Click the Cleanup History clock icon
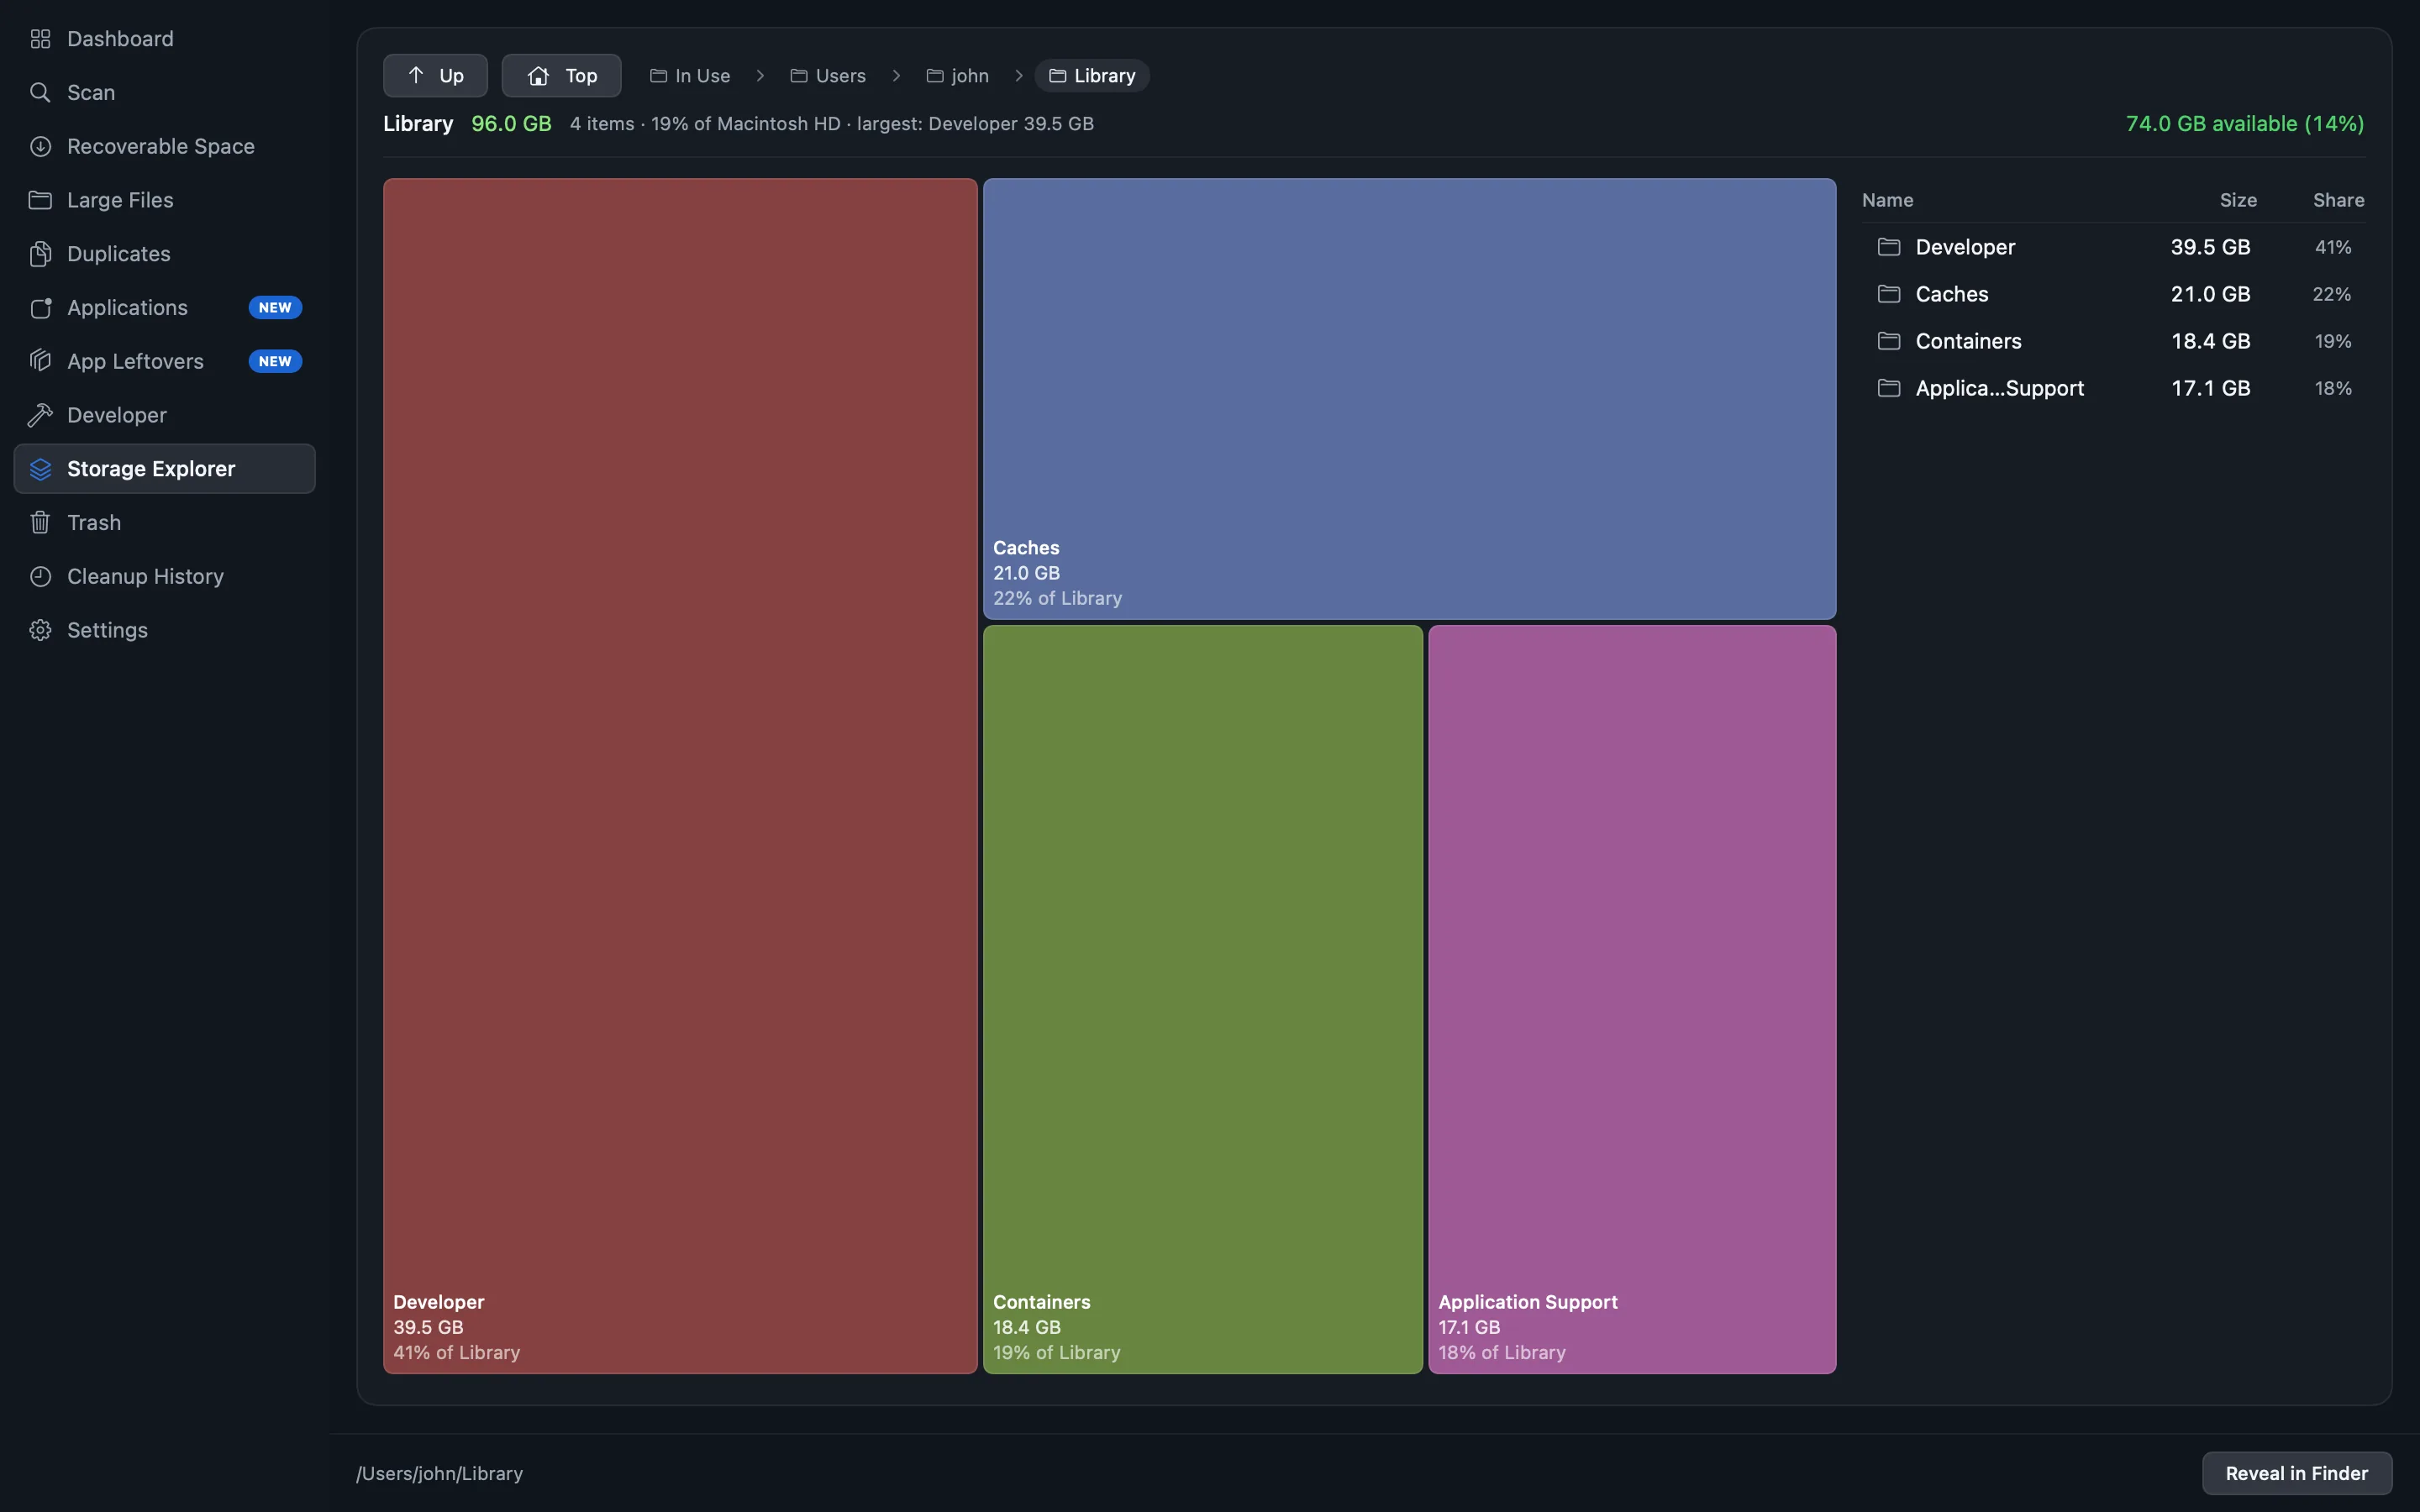Screen dimensions: 2420x1512 pyautogui.click(x=40, y=577)
